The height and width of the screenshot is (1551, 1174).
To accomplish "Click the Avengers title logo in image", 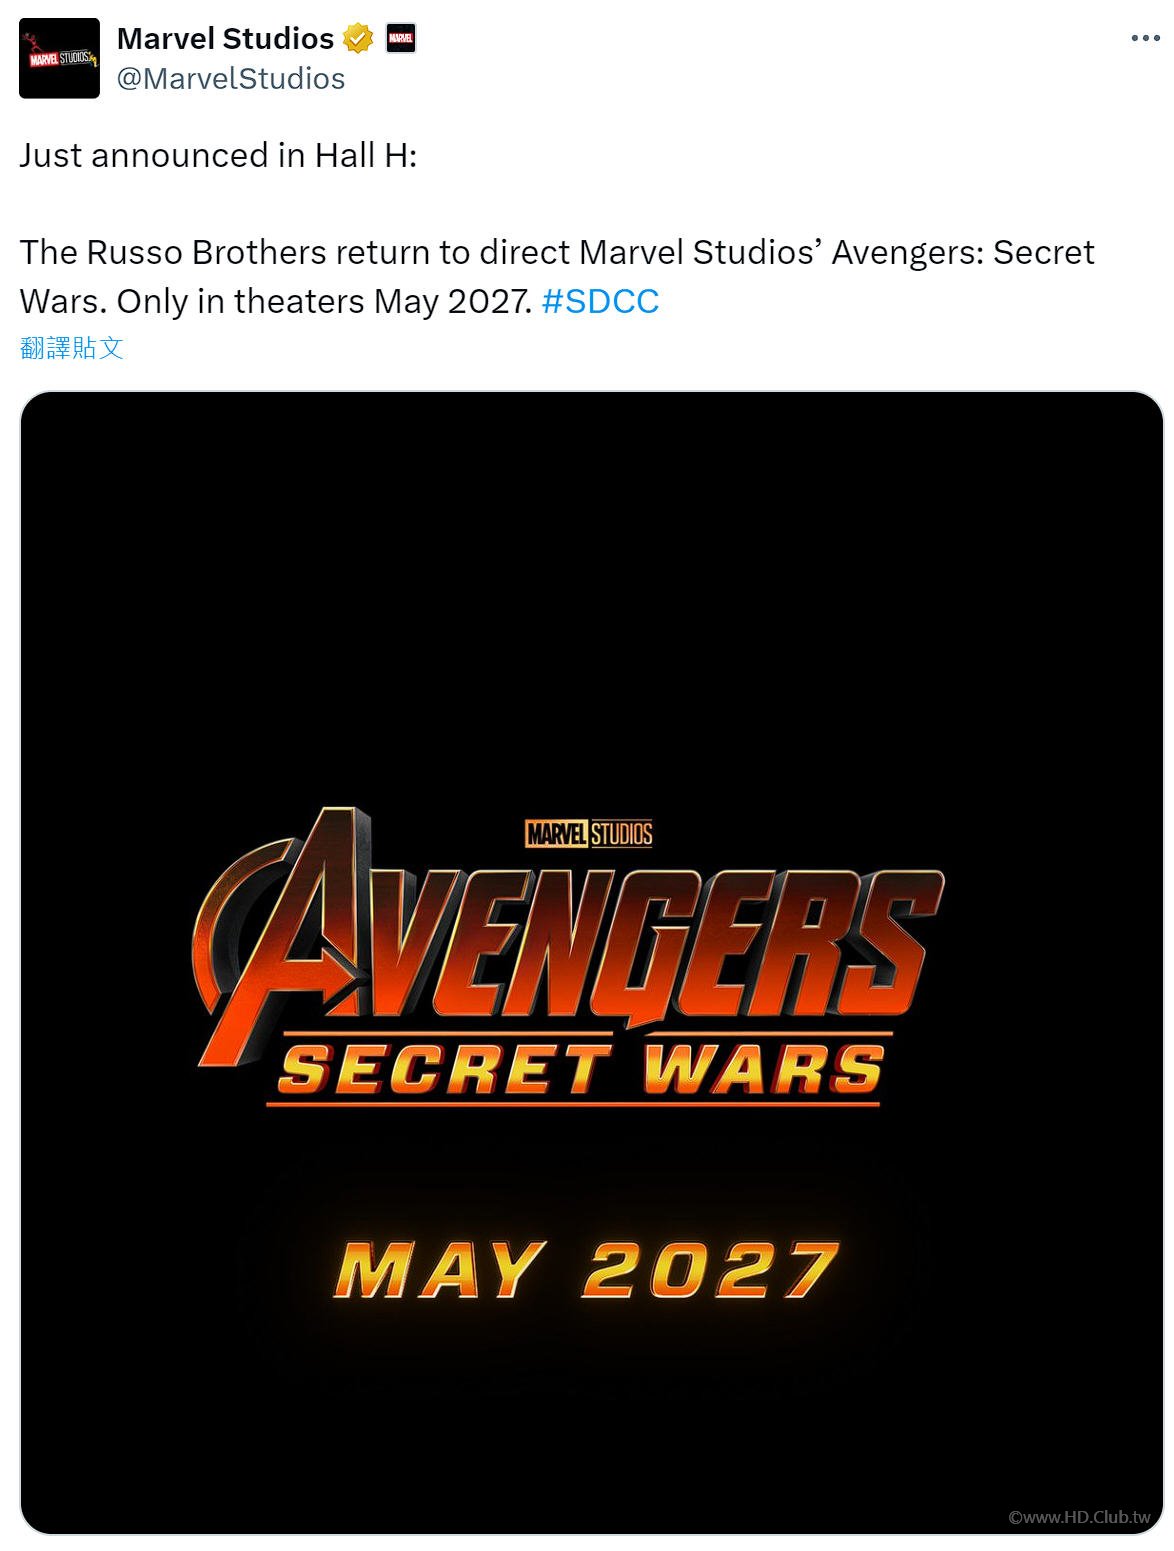I will tap(567, 935).
